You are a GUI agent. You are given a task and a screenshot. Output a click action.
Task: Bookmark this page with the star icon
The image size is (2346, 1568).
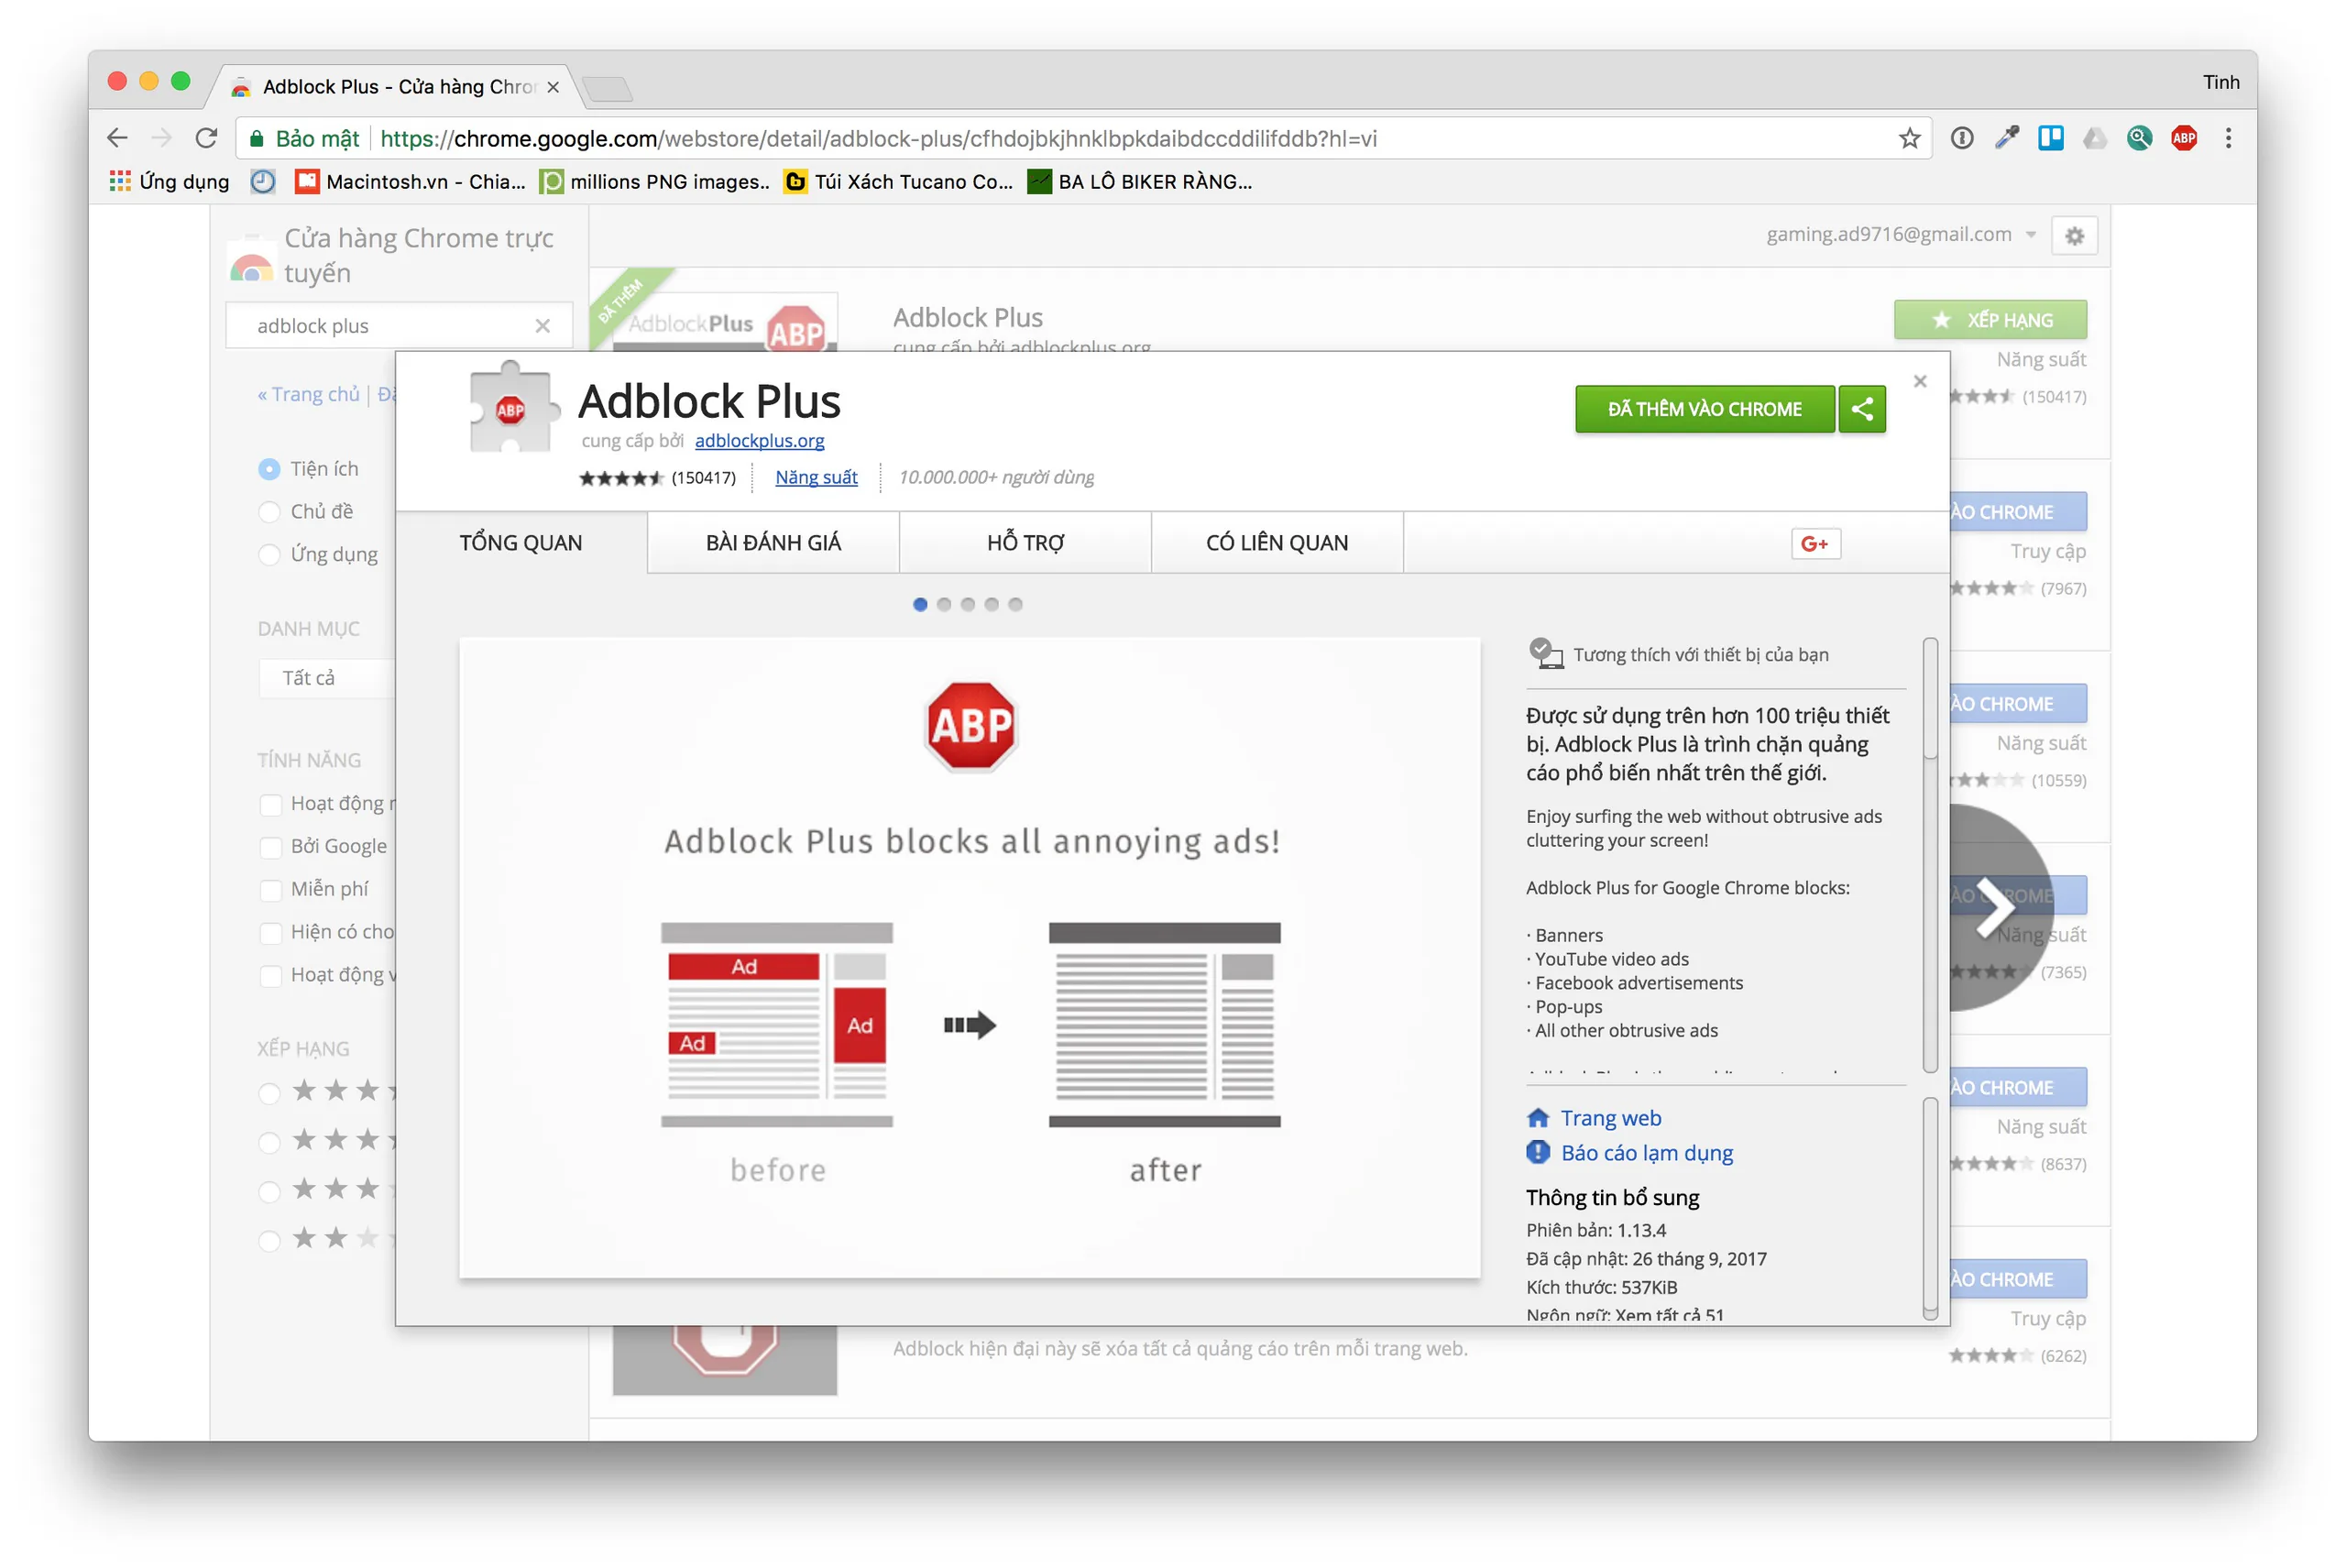1909,138
